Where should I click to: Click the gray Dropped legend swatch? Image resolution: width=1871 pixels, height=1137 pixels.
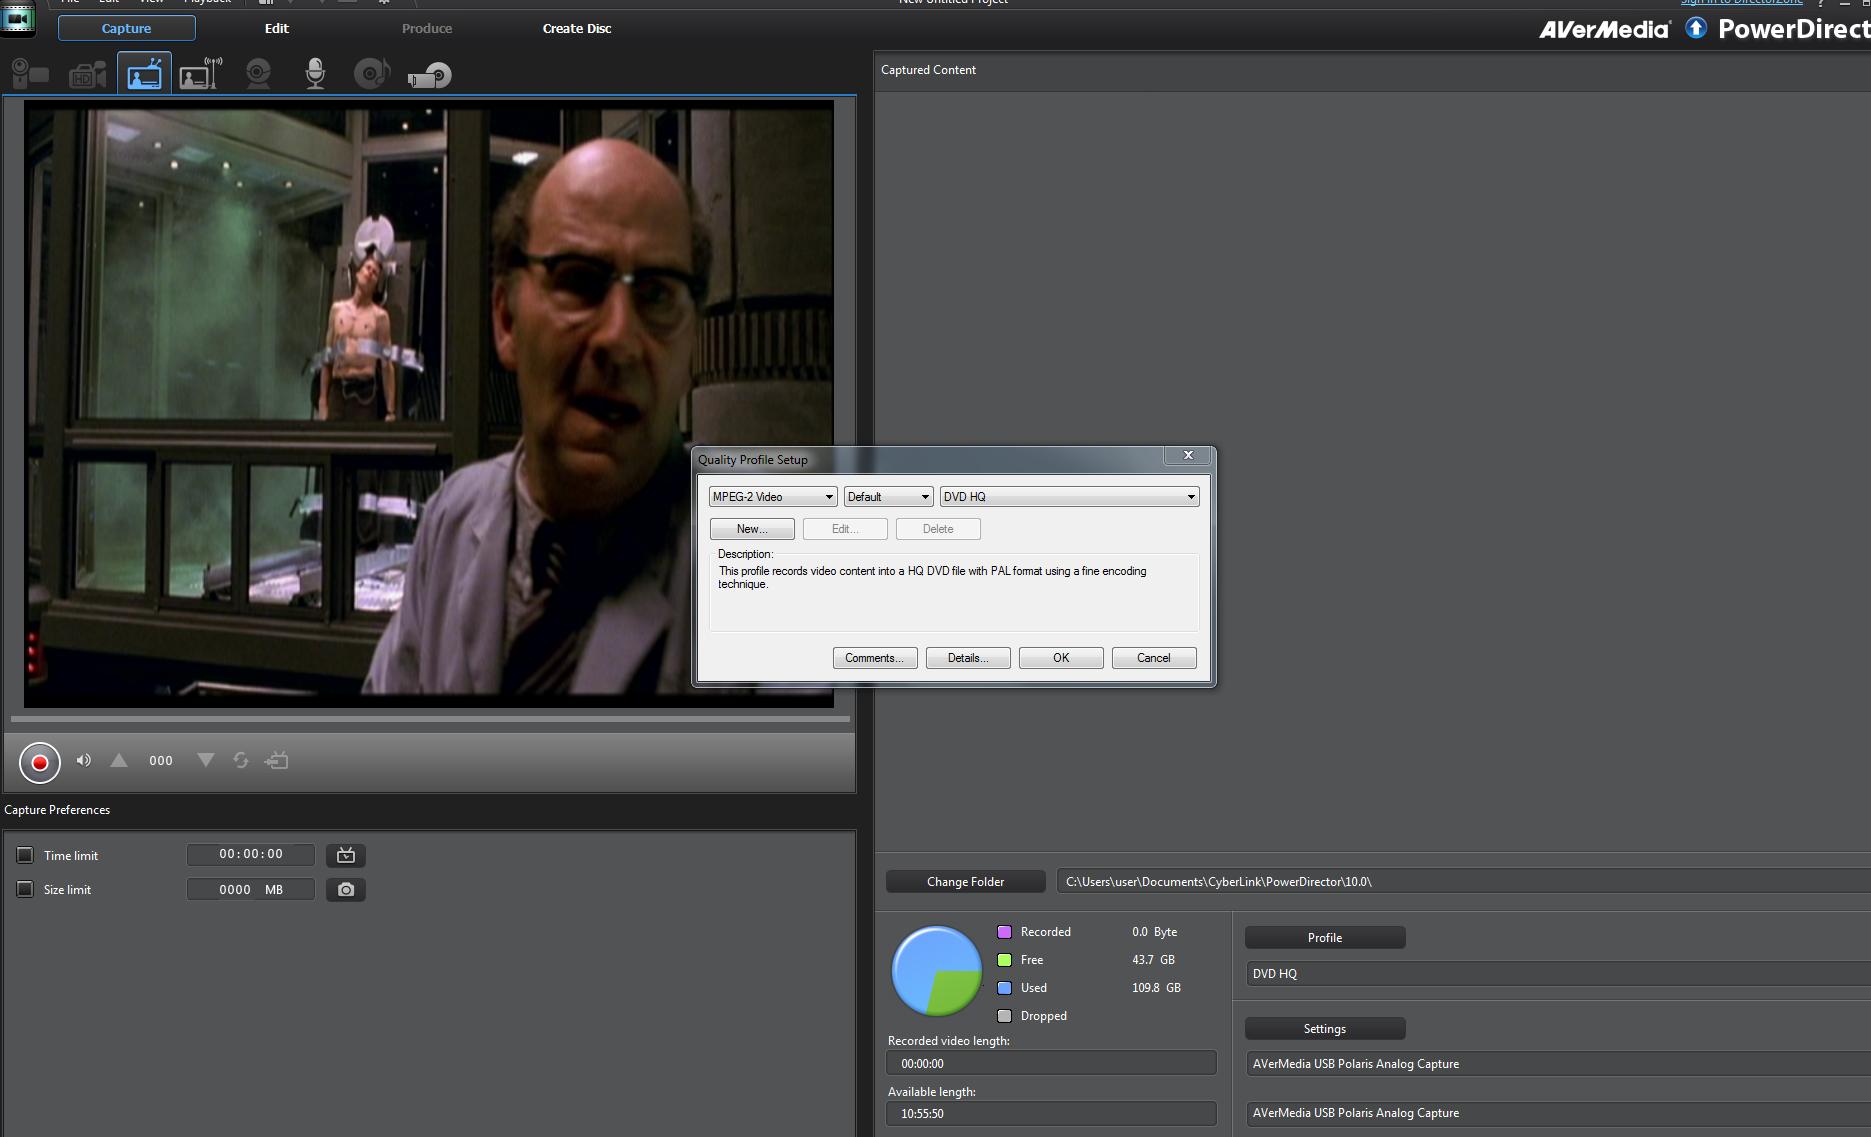pos(1004,1016)
